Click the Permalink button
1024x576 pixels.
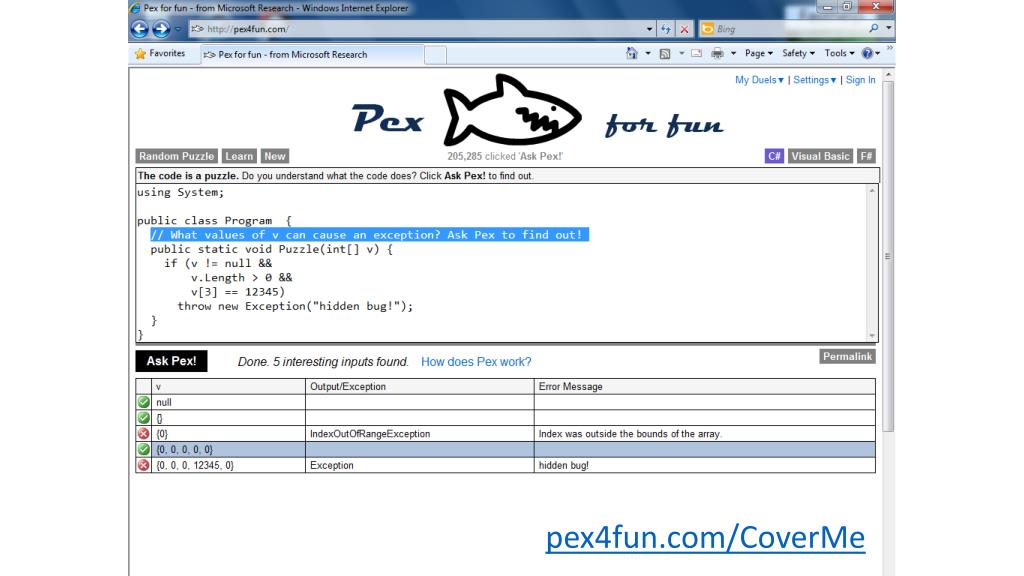click(847, 357)
